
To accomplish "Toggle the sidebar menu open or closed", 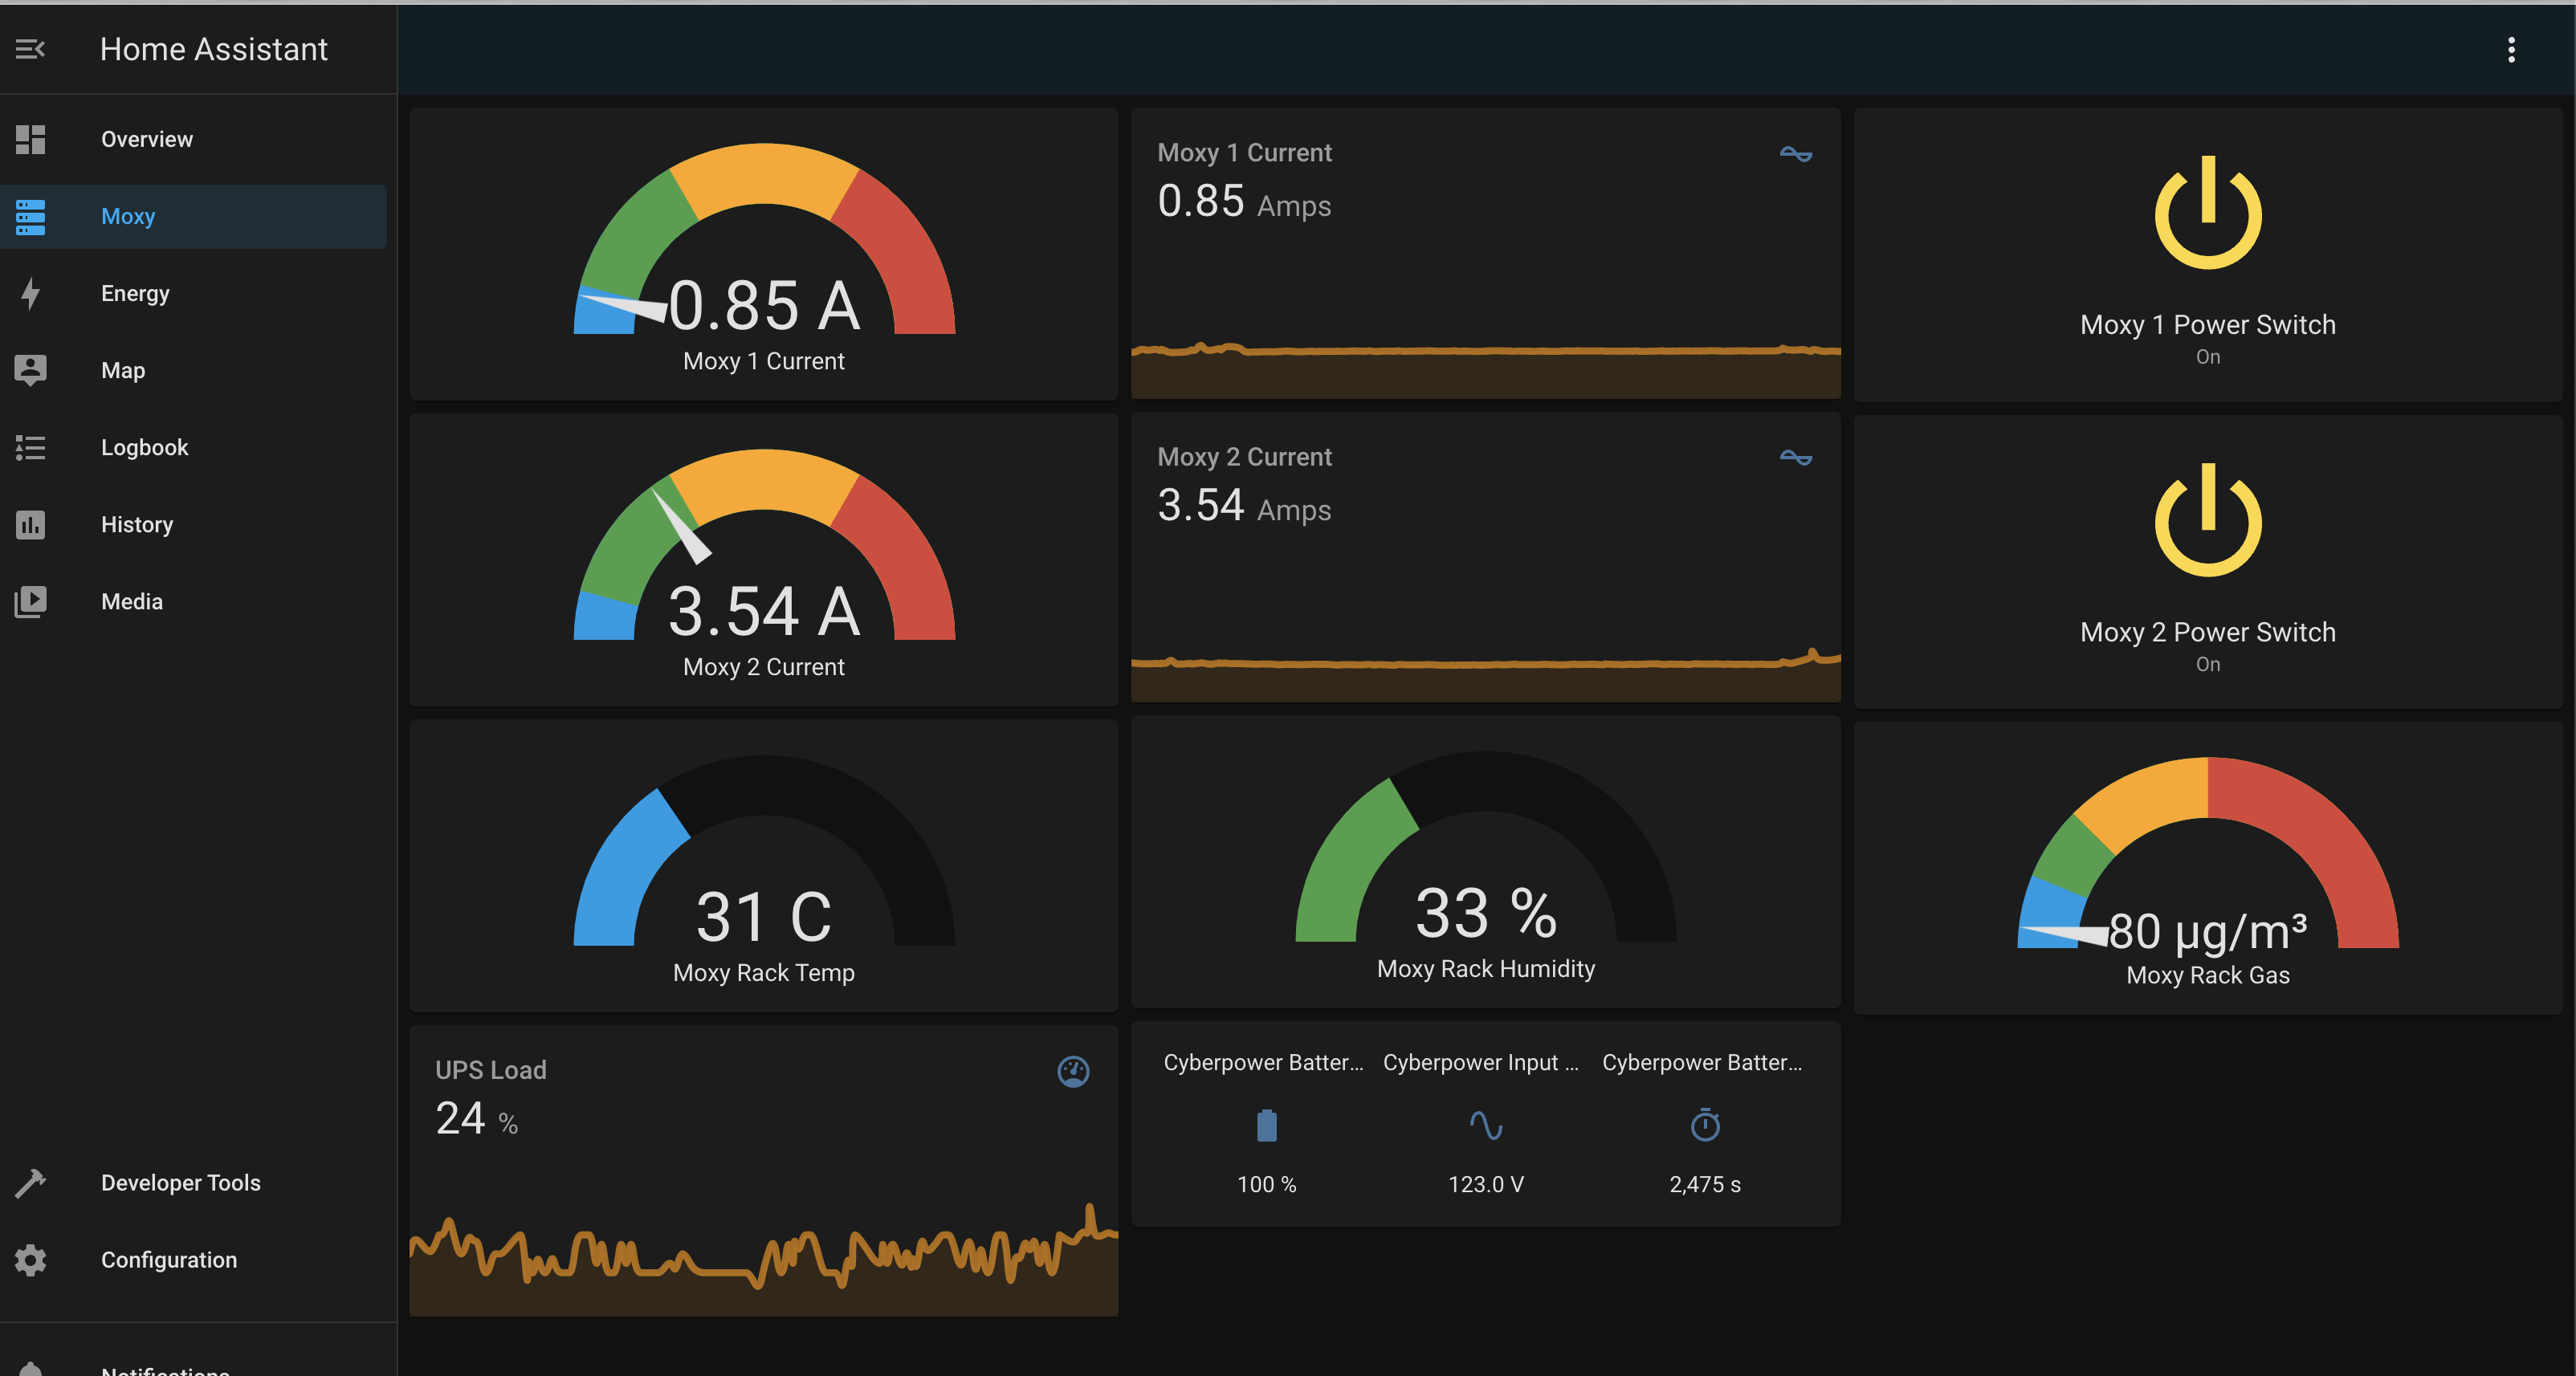I will coord(32,47).
